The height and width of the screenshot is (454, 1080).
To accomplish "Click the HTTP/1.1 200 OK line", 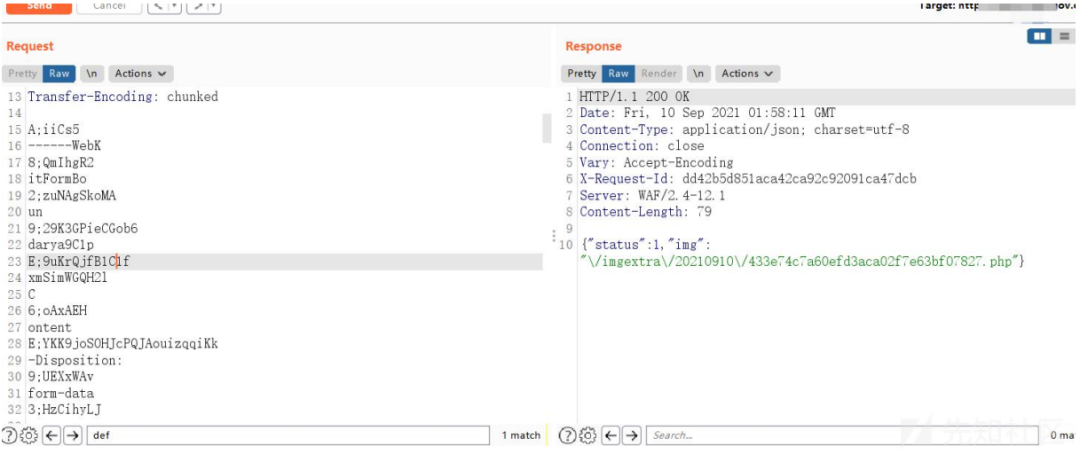I will click(x=634, y=96).
